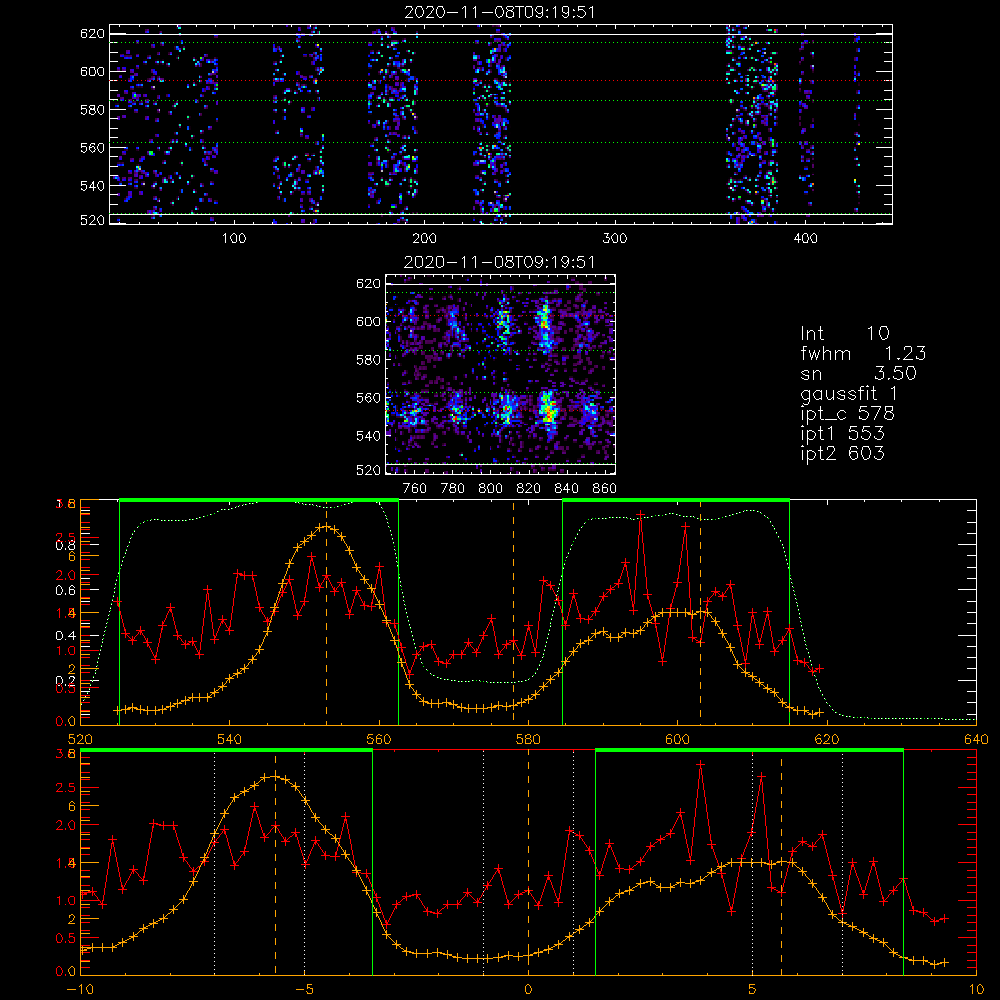The image size is (1000, 1000).
Task: Click x-axis label '840' on the middle image
Action: point(566,489)
